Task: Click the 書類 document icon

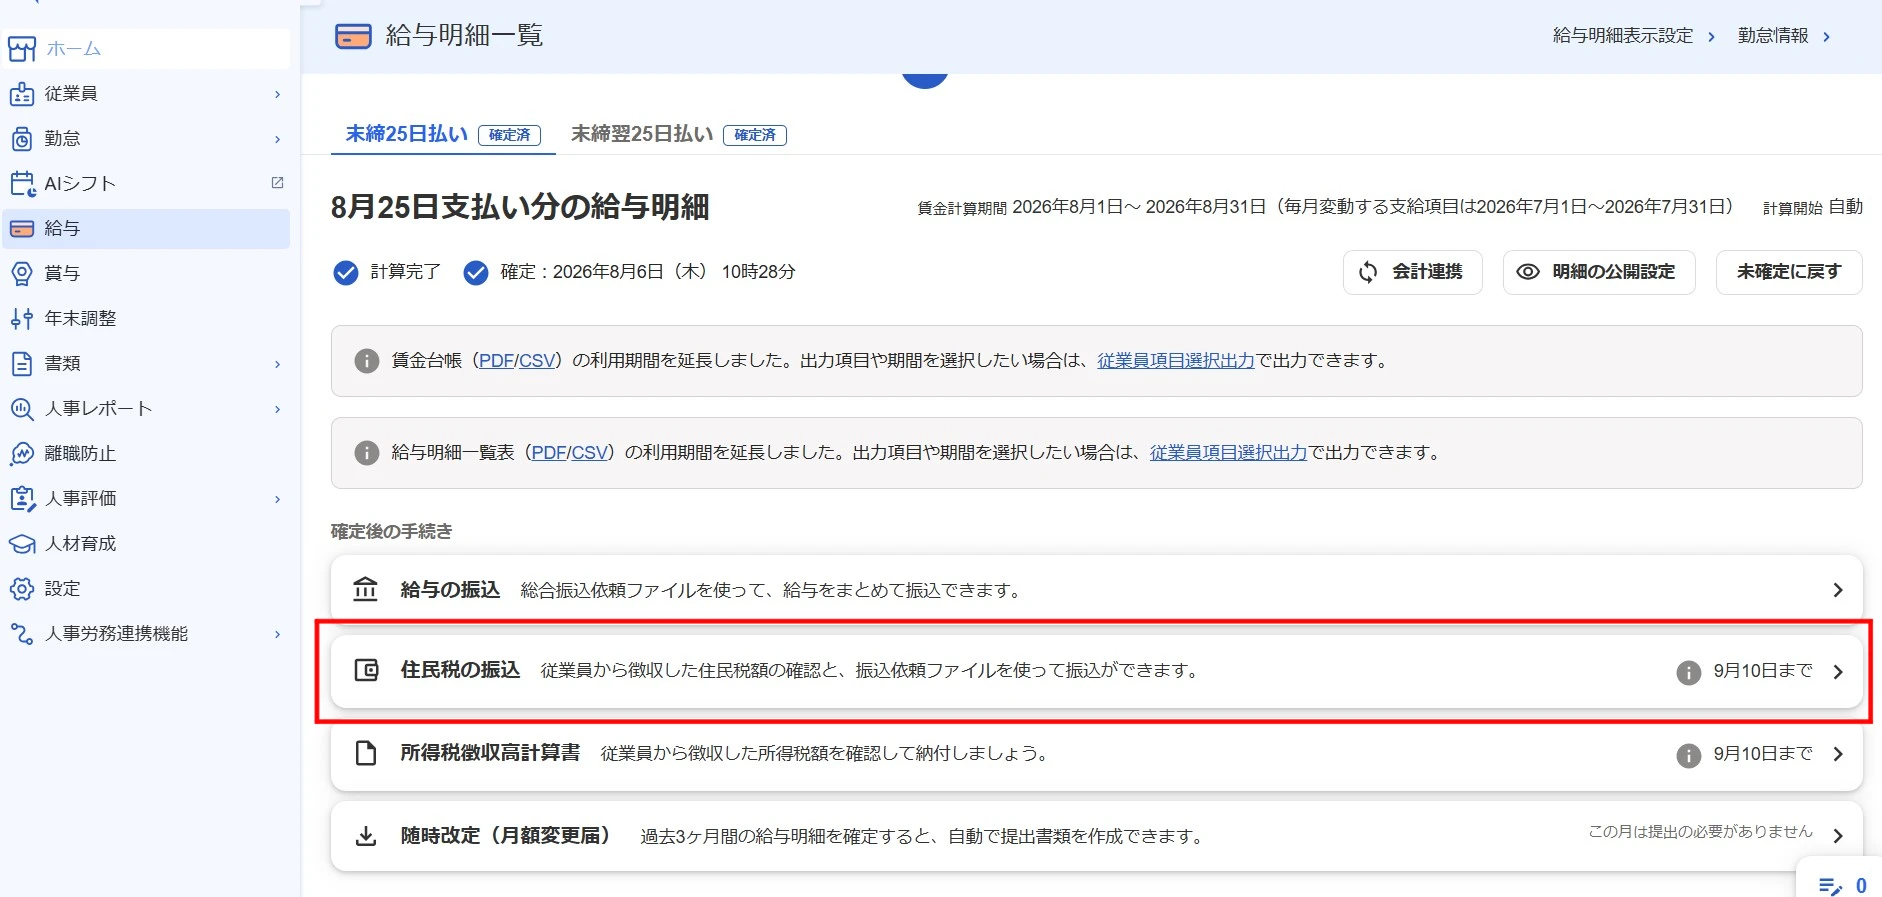Action: [22, 364]
